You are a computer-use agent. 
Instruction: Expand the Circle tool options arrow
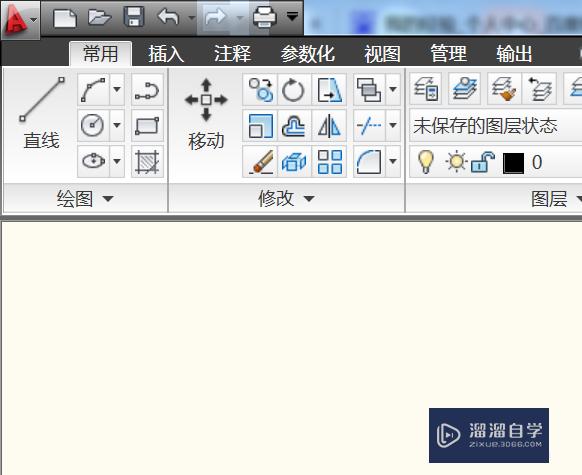(x=117, y=125)
